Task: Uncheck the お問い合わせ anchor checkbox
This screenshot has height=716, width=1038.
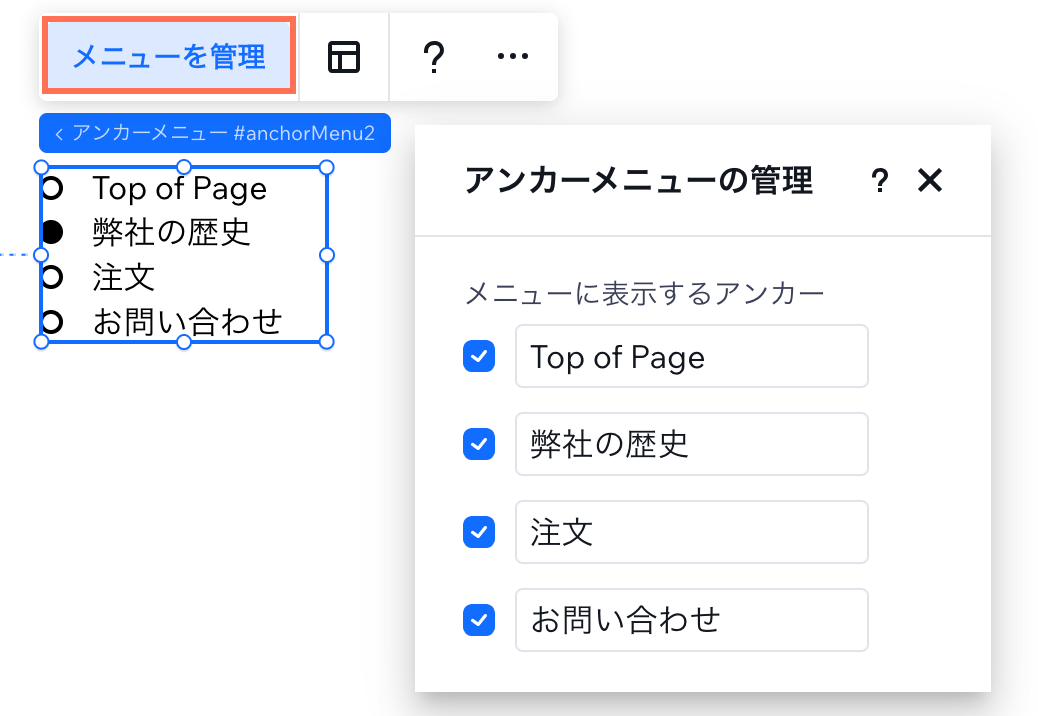Action: point(479,620)
